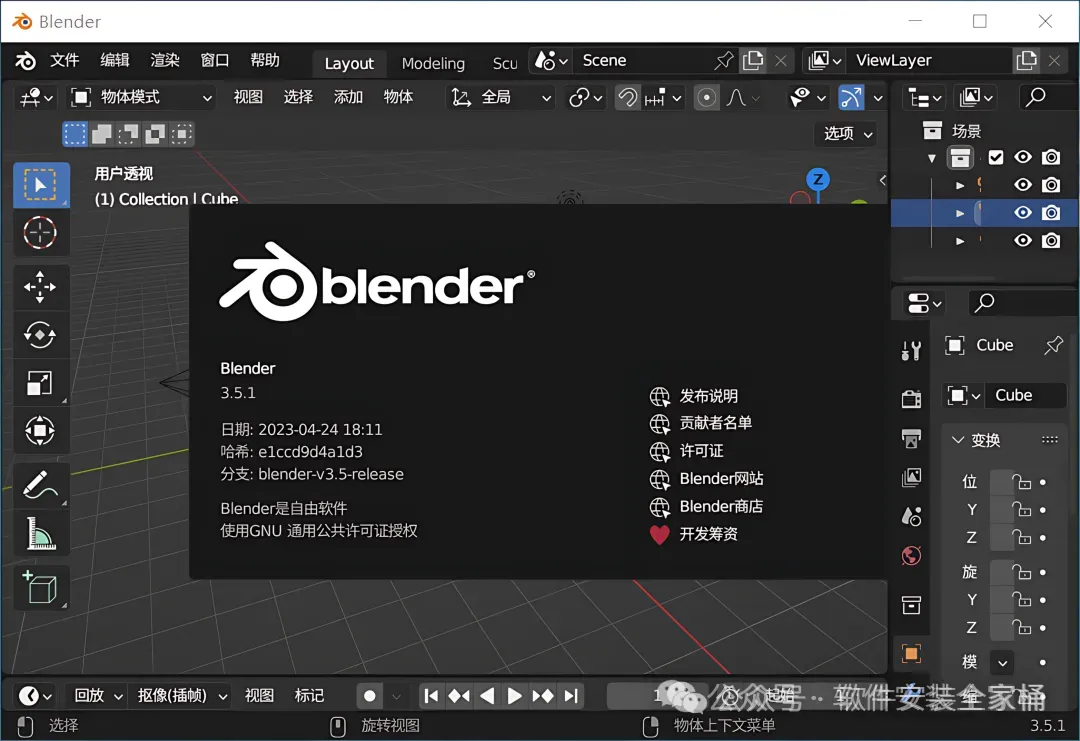Open the Scene properties tab icon
Image resolution: width=1080 pixels, height=741 pixels.
click(x=911, y=516)
